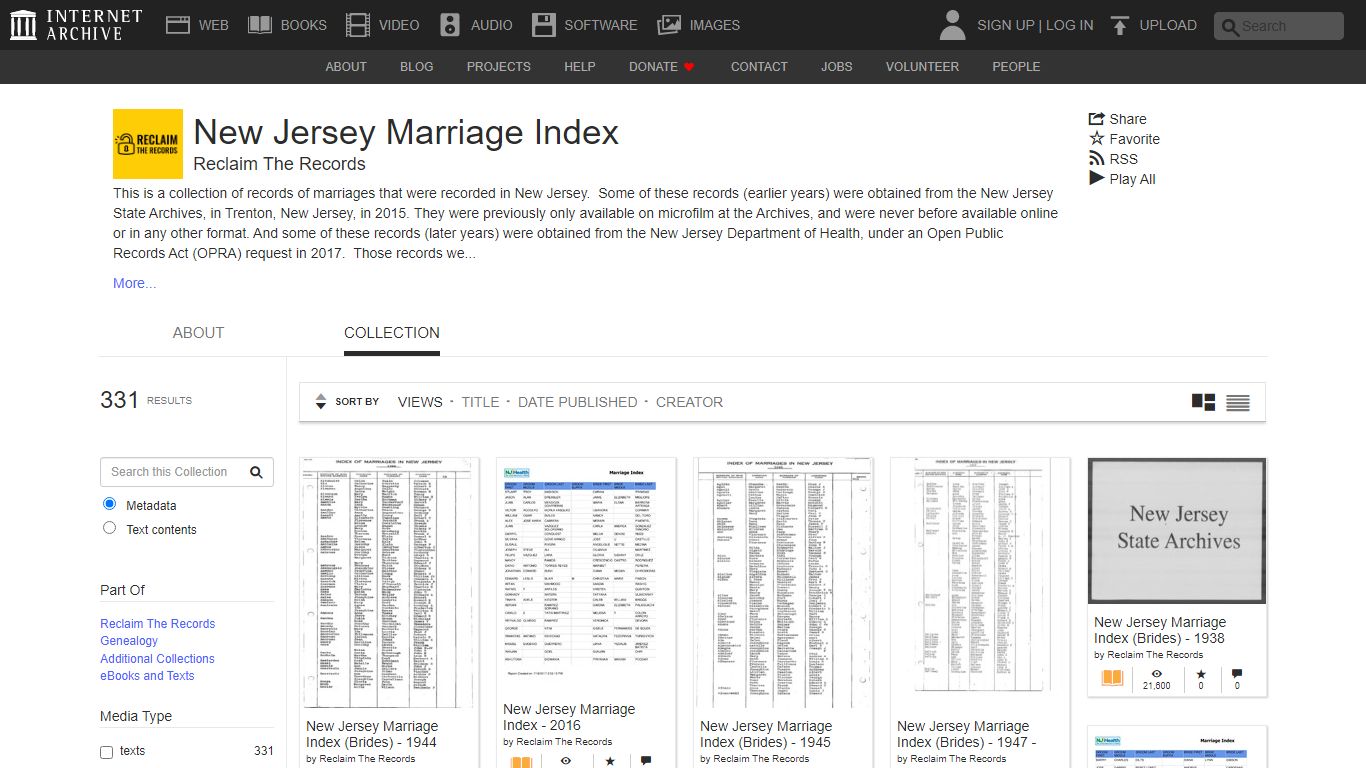The image size is (1366, 768).
Task: Open the New Jersey Marriage Index (Brides) - 1938 title
Action: 1160,630
